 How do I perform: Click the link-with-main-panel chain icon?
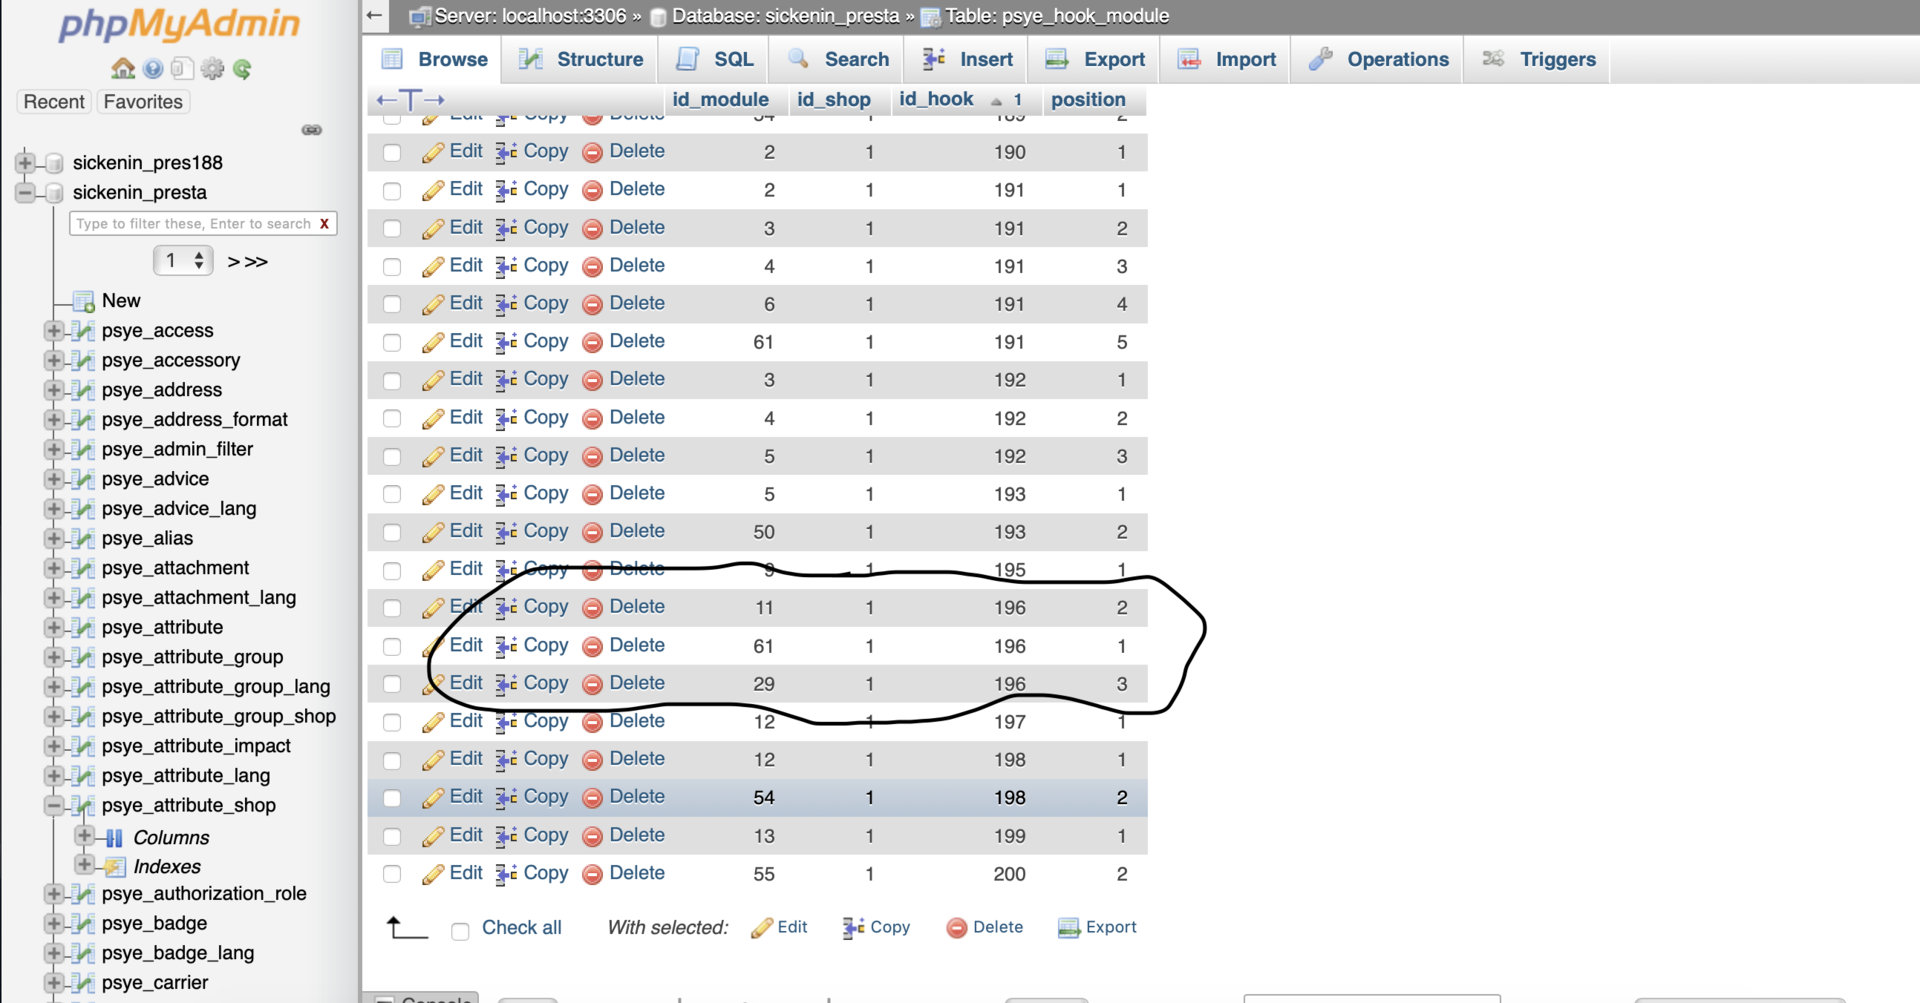tap(312, 130)
